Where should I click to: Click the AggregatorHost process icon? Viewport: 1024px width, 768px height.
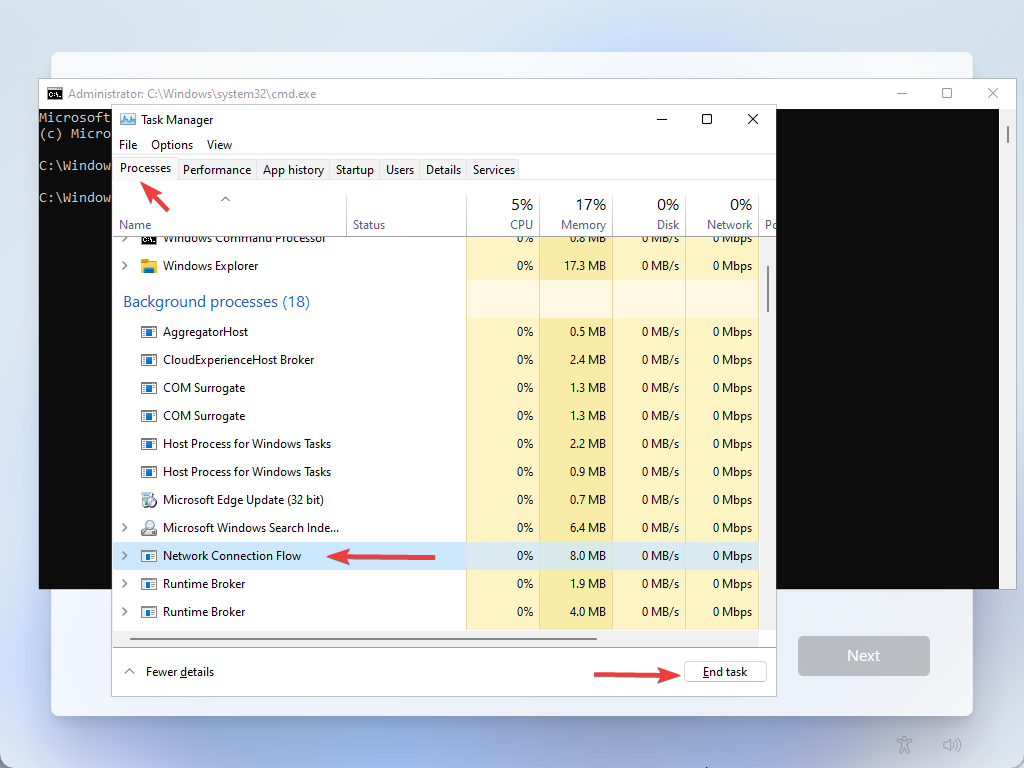(148, 331)
